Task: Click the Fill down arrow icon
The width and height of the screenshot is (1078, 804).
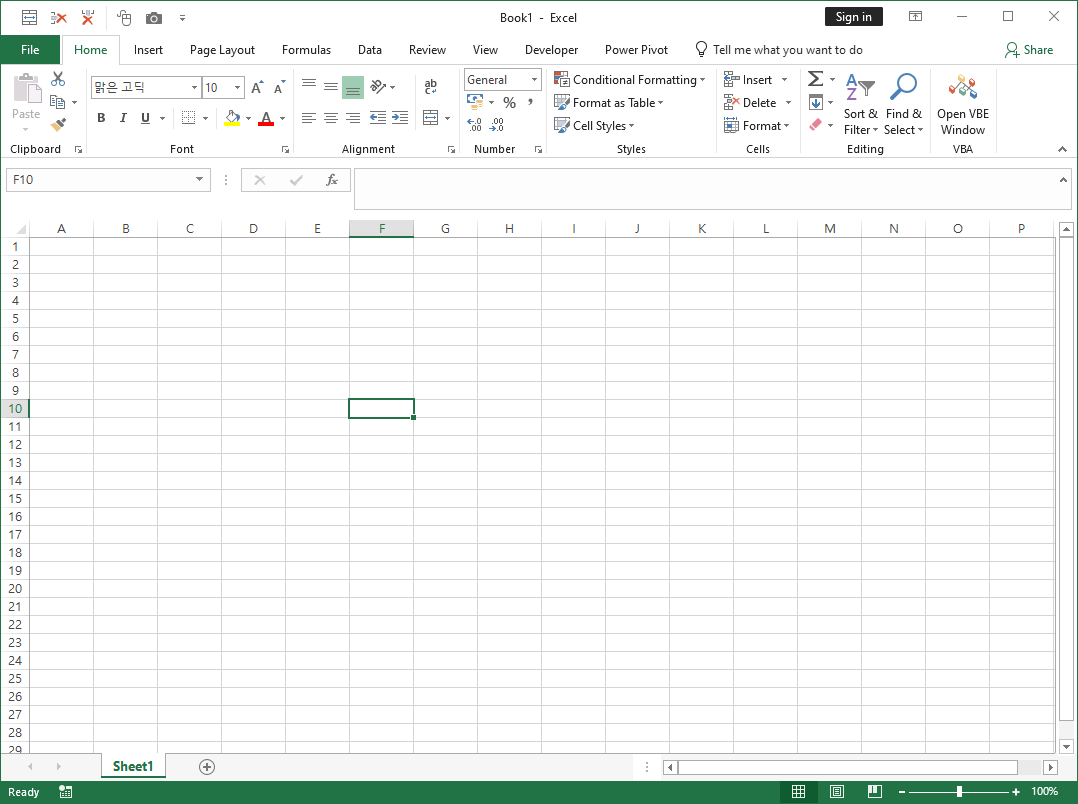Action: click(815, 102)
